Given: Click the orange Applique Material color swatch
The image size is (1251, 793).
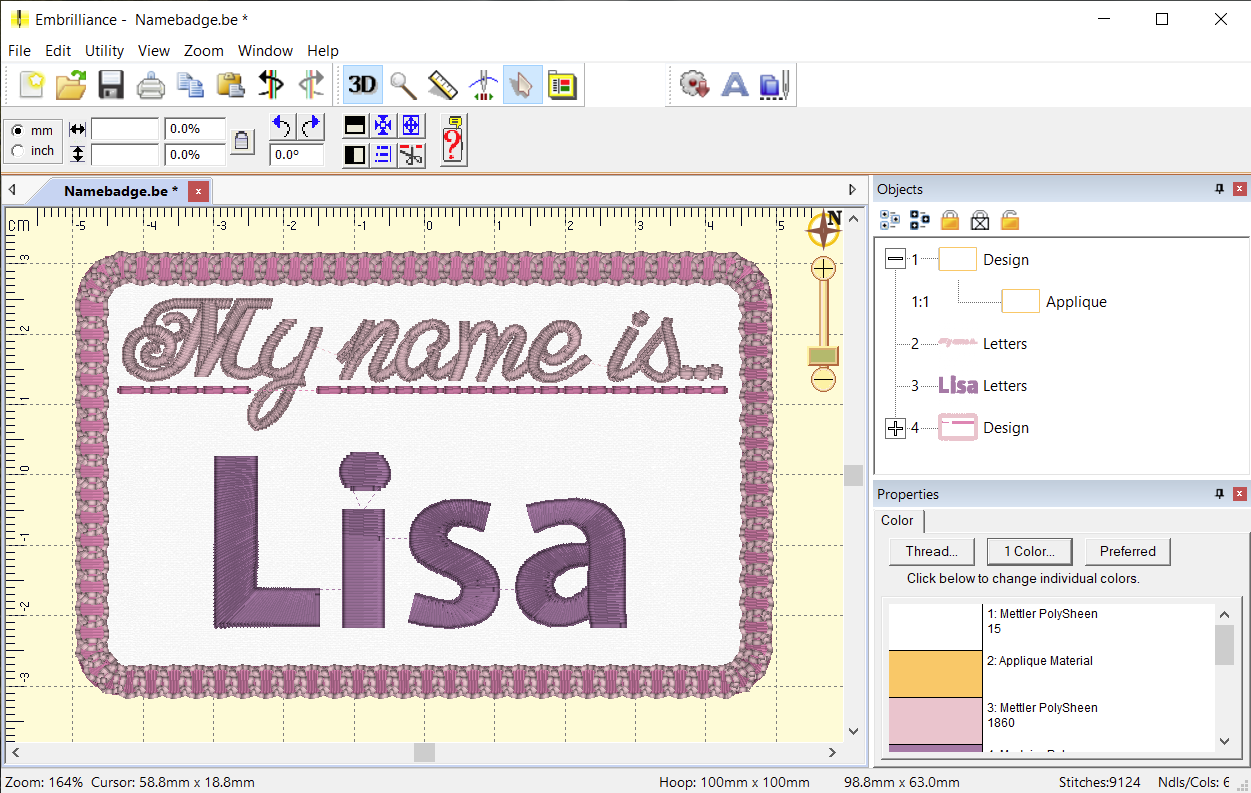Looking at the screenshot, I should coord(935,673).
